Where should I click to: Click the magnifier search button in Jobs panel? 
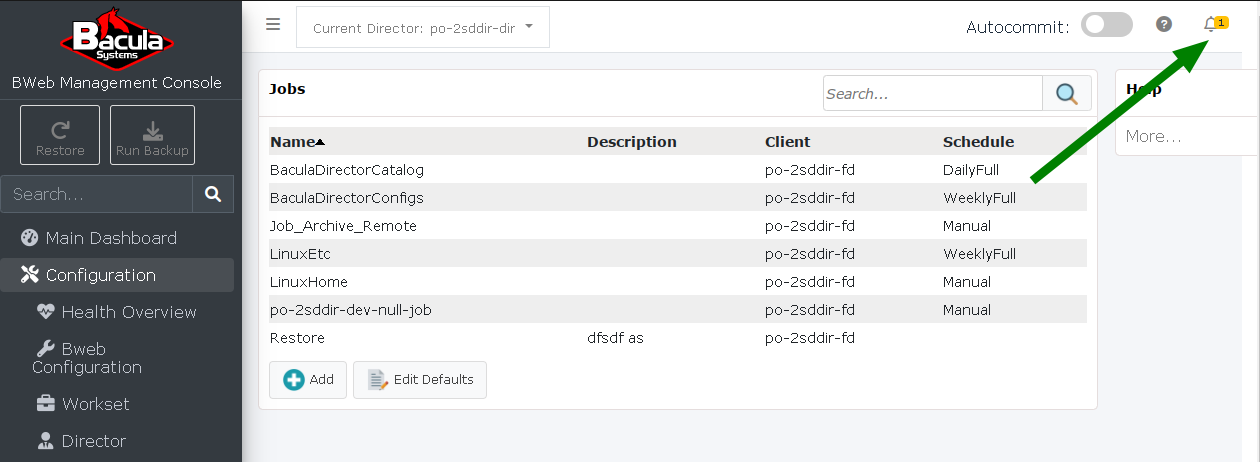1067,94
